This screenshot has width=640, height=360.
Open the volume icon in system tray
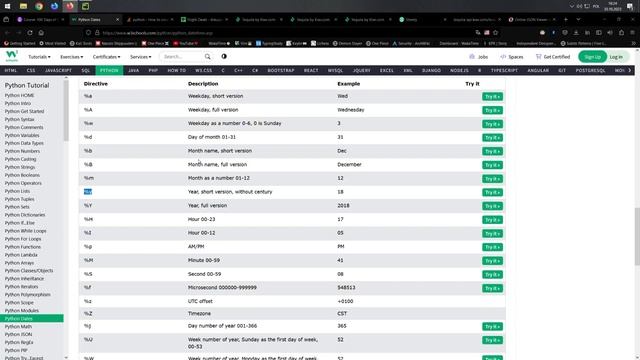click(580, 6)
